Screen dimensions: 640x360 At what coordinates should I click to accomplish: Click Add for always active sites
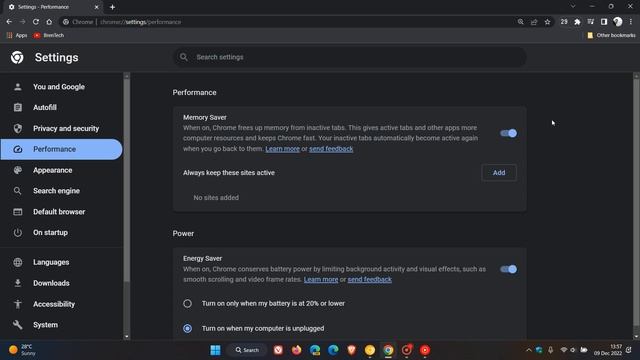point(499,173)
